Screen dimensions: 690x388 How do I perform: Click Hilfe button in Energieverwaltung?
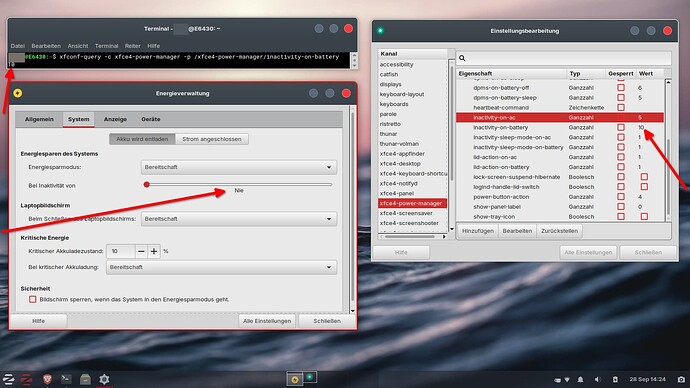38,321
